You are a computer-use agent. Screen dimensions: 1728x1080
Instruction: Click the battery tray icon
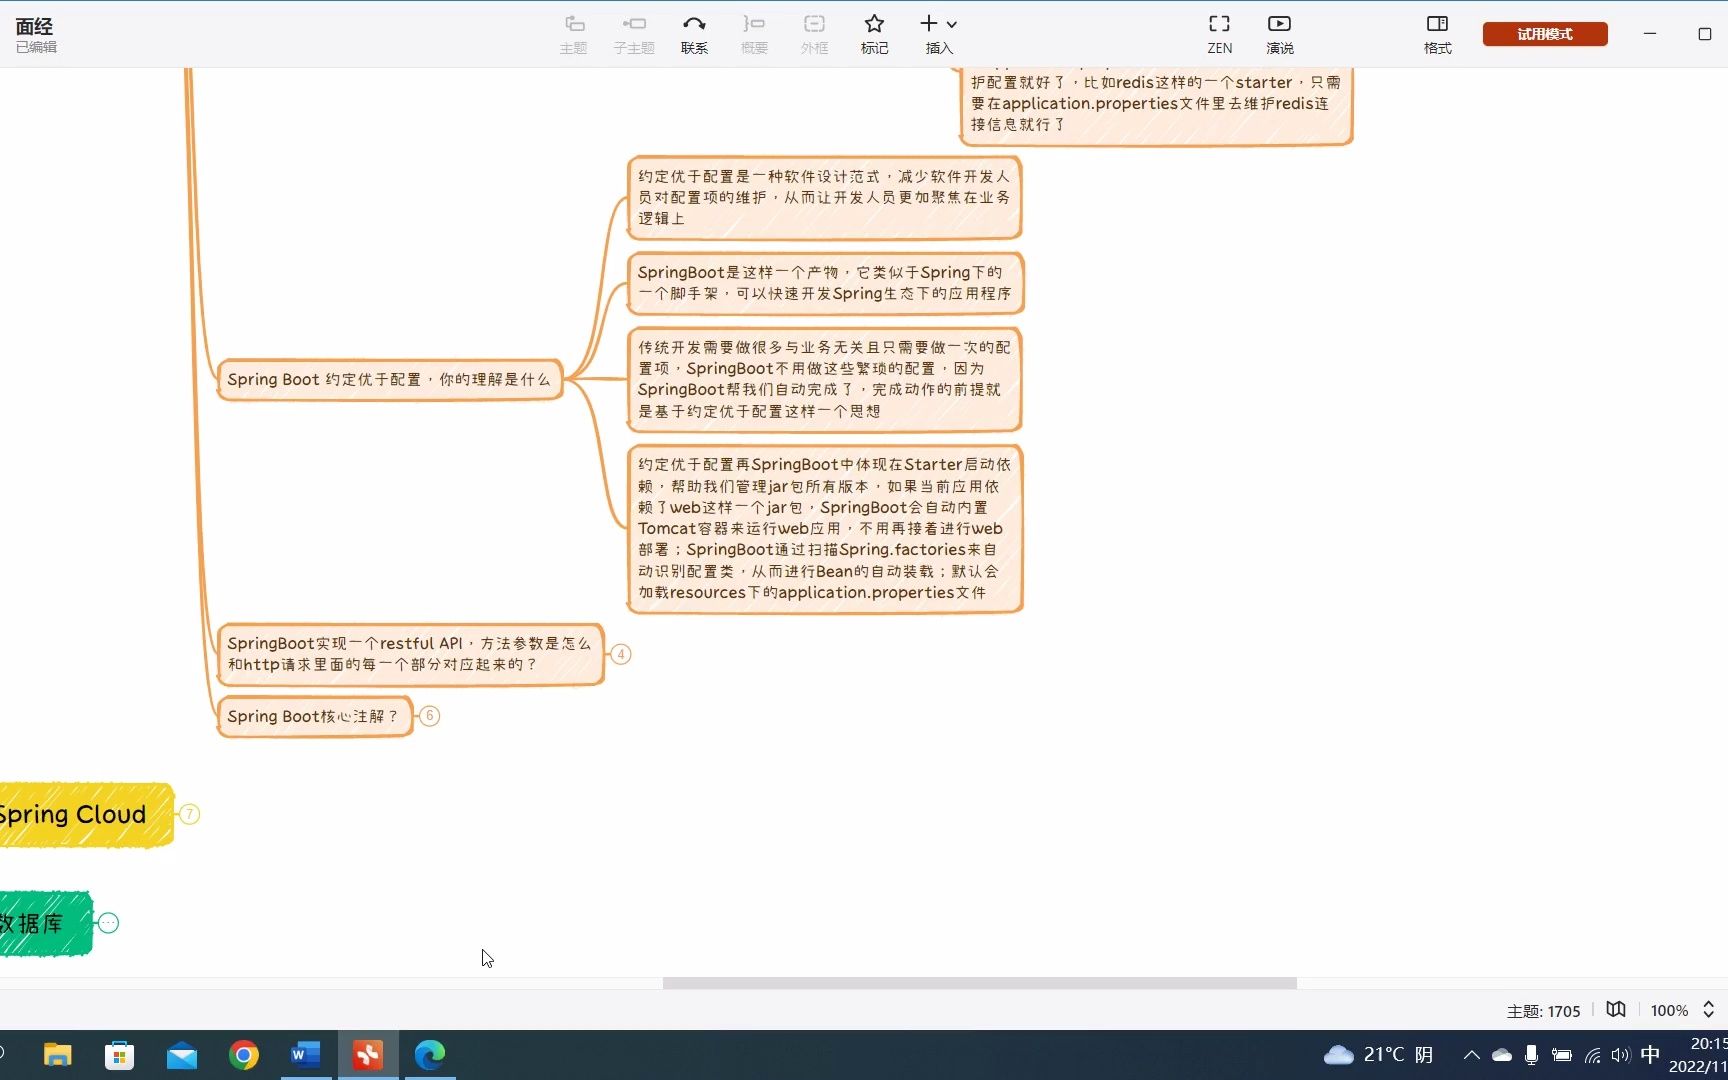pos(1562,1055)
